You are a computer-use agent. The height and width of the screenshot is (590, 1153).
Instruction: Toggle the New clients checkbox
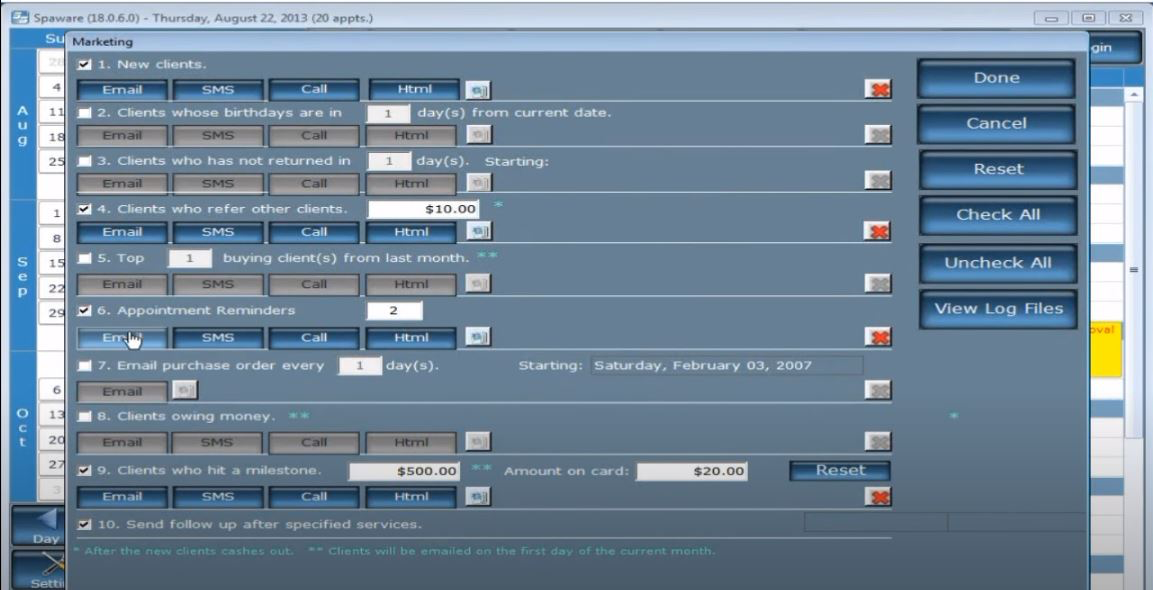[85, 65]
